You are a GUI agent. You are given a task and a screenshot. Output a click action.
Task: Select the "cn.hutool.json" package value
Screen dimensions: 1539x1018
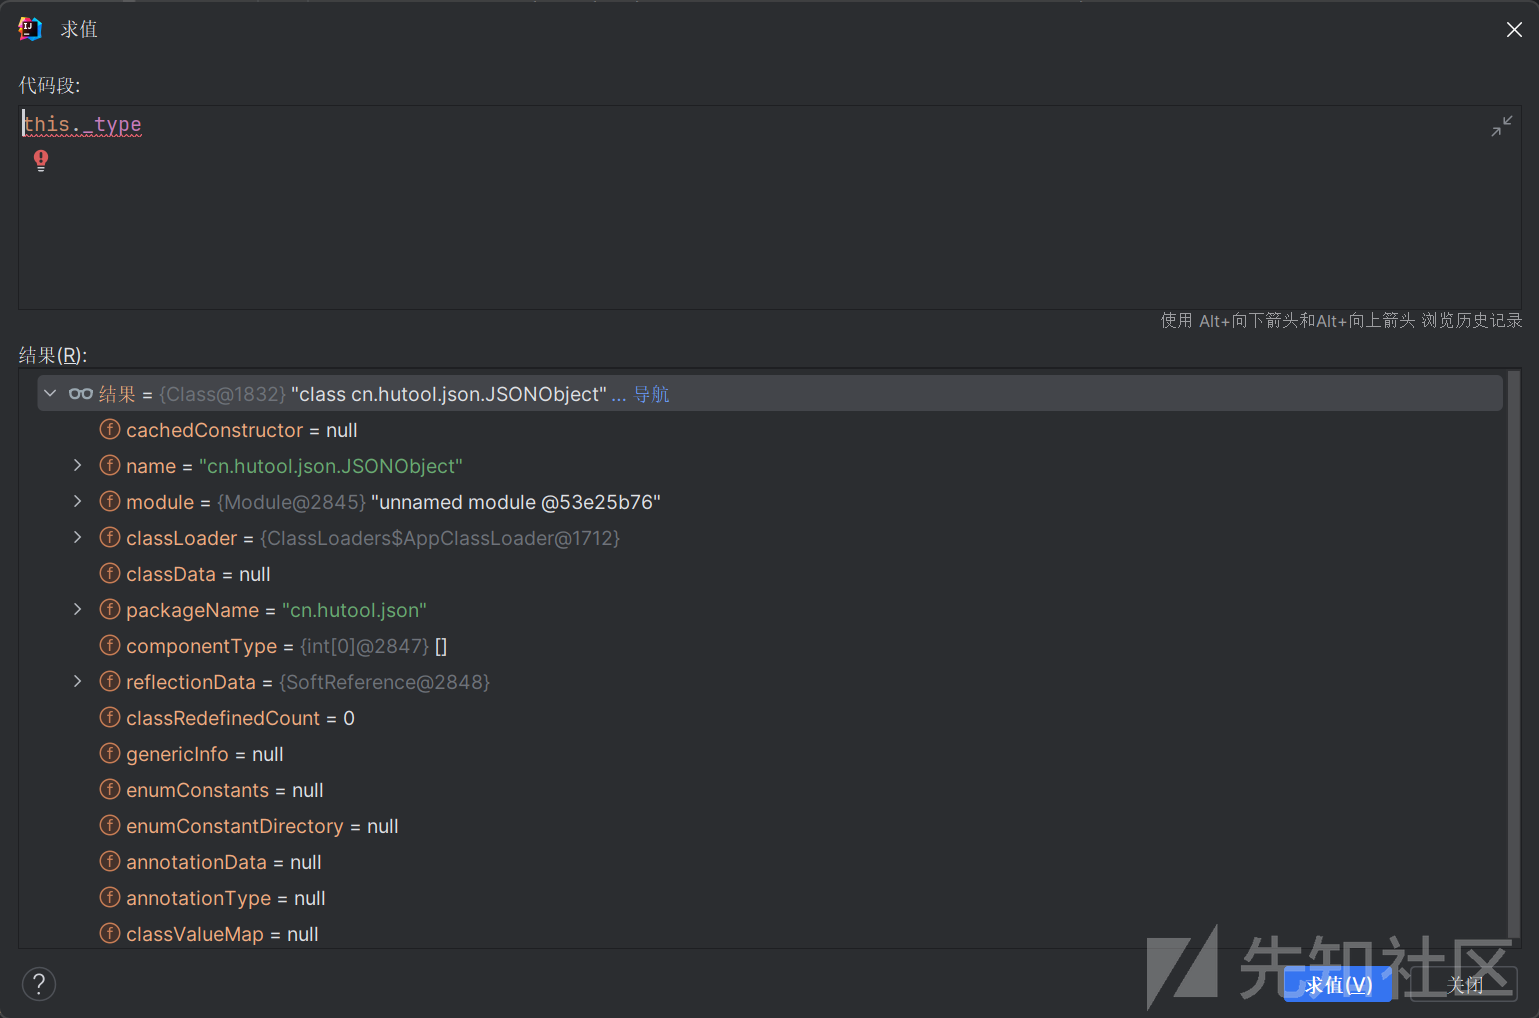(354, 610)
